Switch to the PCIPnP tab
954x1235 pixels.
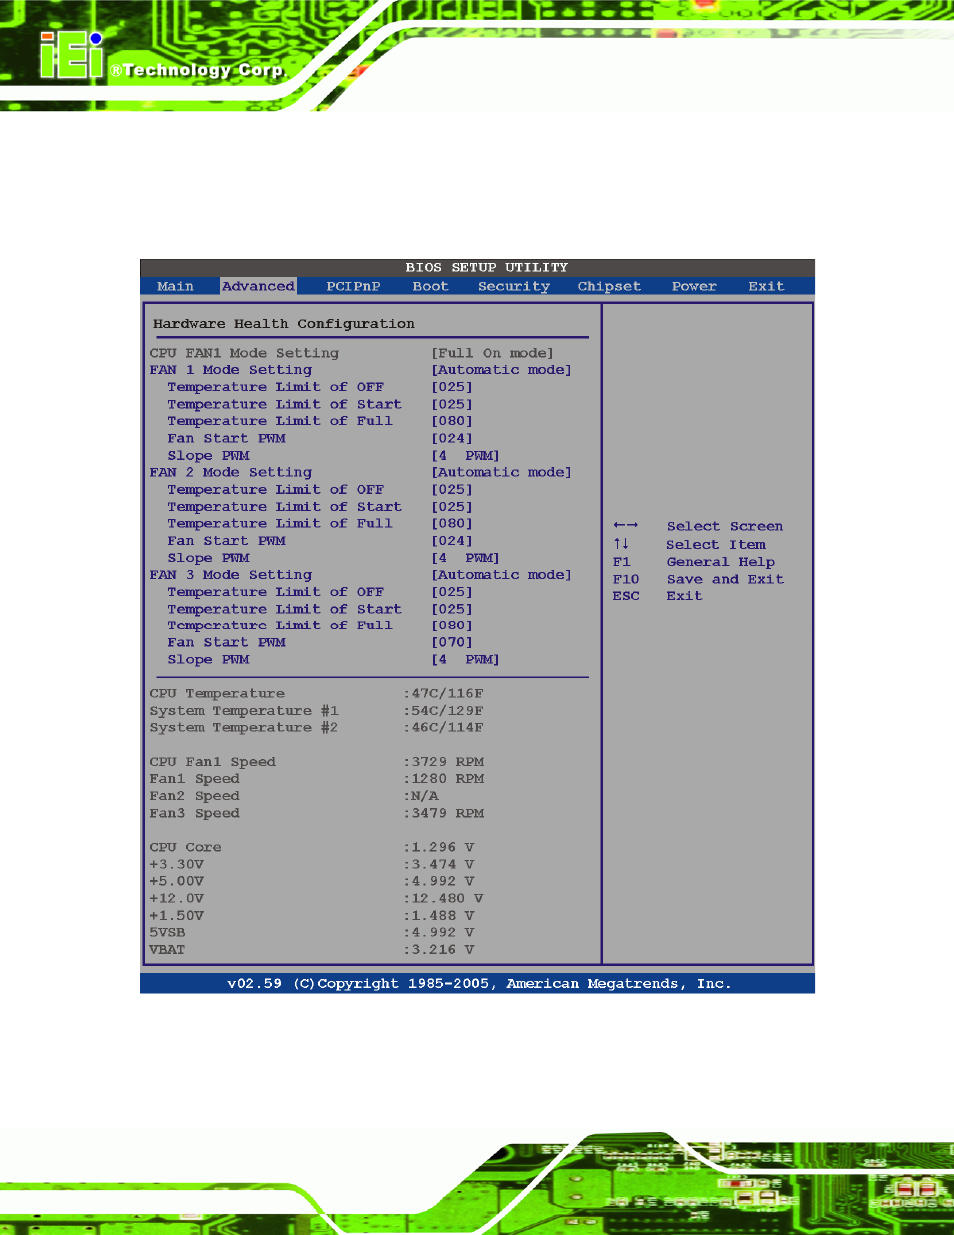[353, 287]
